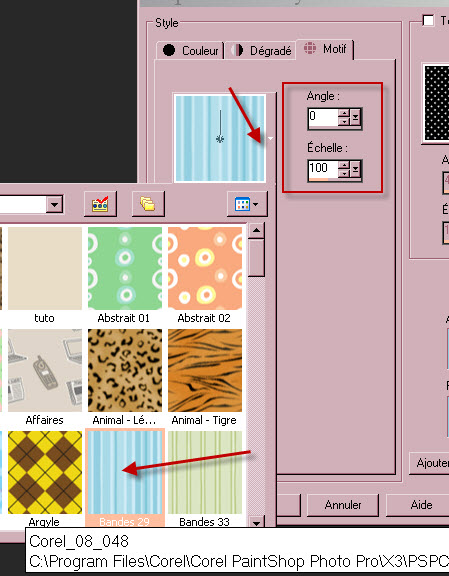The image size is (449, 576).
Task: Click the blue striped current pattern preview
Action: 220,138
